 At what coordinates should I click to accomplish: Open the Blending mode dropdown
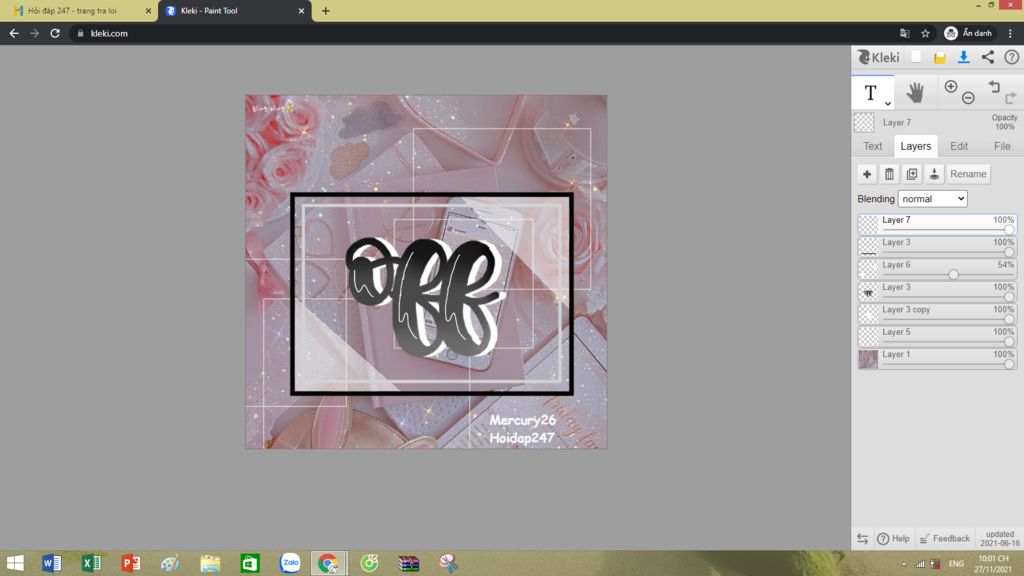[932, 198]
